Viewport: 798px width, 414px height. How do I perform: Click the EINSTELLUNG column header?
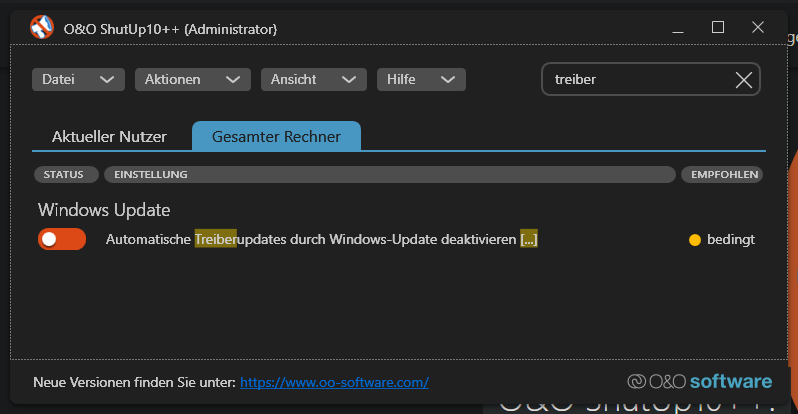tap(390, 175)
